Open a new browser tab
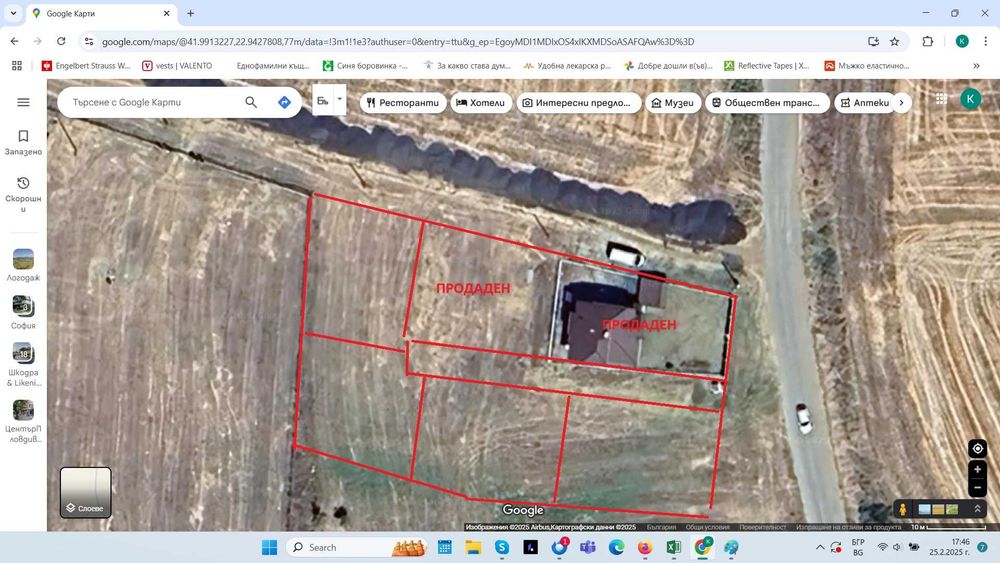This screenshot has height=563, width=1000. coord(190,13)
